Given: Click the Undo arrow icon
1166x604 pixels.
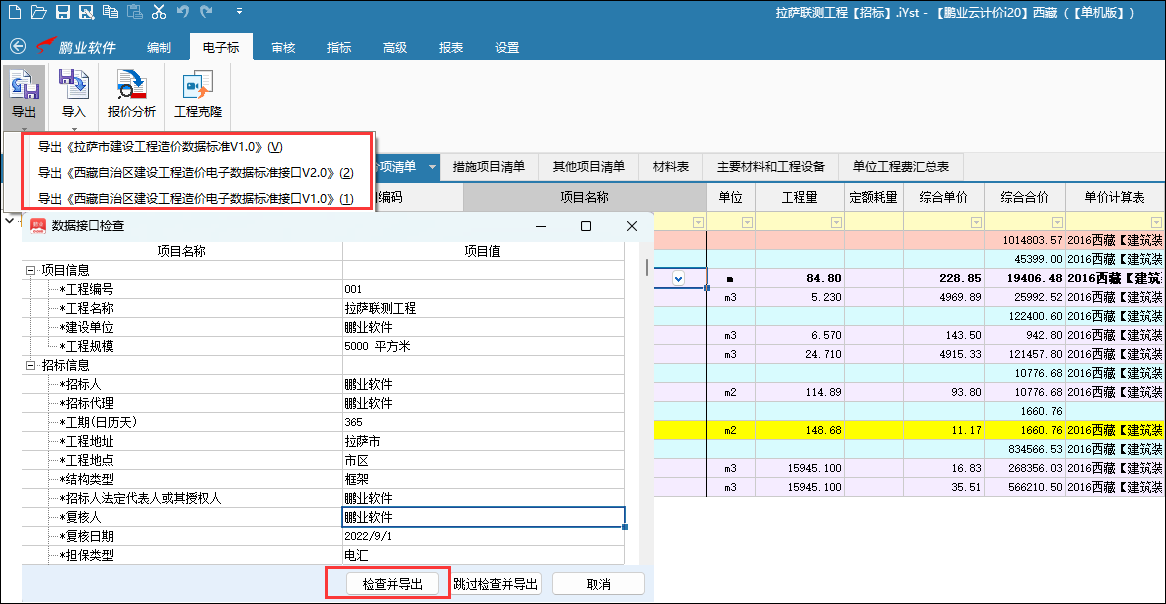Looking at the screenshot, I should pyautogui.click(x=183, y=13).
